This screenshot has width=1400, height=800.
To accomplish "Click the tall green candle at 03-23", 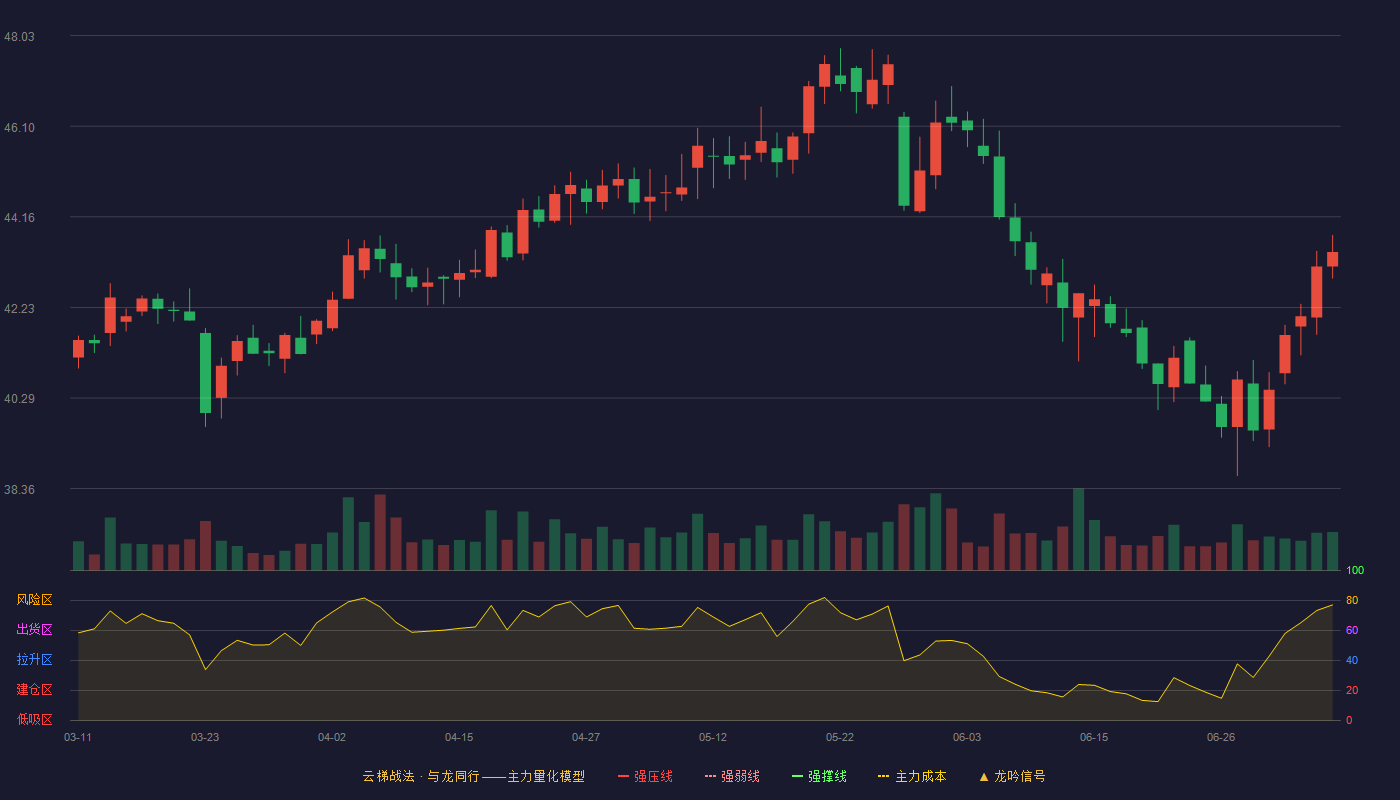I will (205, 373).
